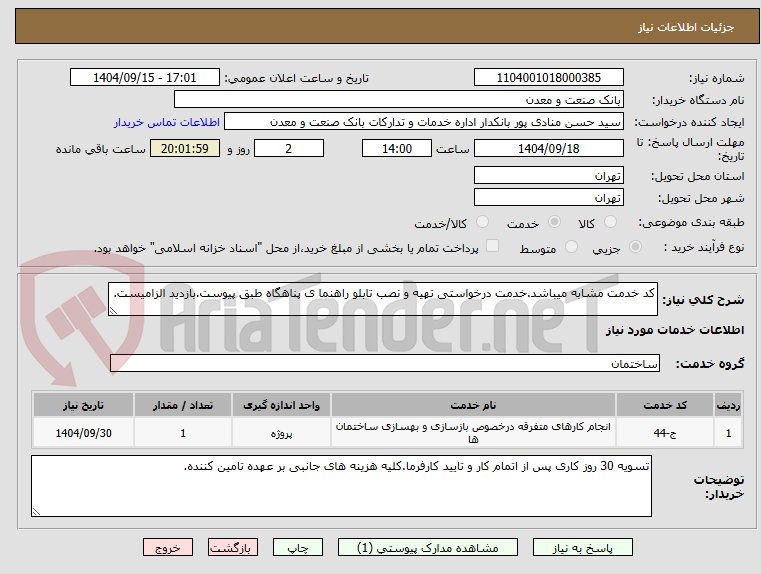Click the announcement date field 1404/09/15 - 17:01
This screenshot has width=761, height=574.
coord(145,78)
